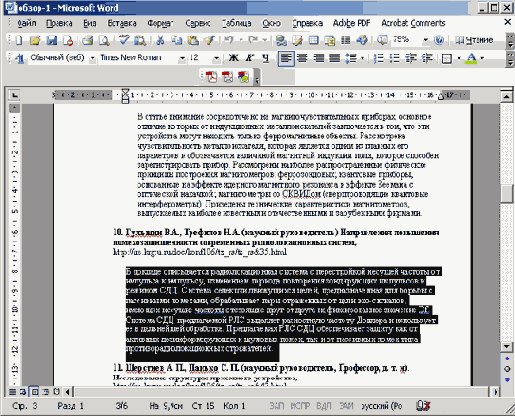Open the Document Map pane
The height and width of the screenshot is (416, 515).
(x=382, y=40)
